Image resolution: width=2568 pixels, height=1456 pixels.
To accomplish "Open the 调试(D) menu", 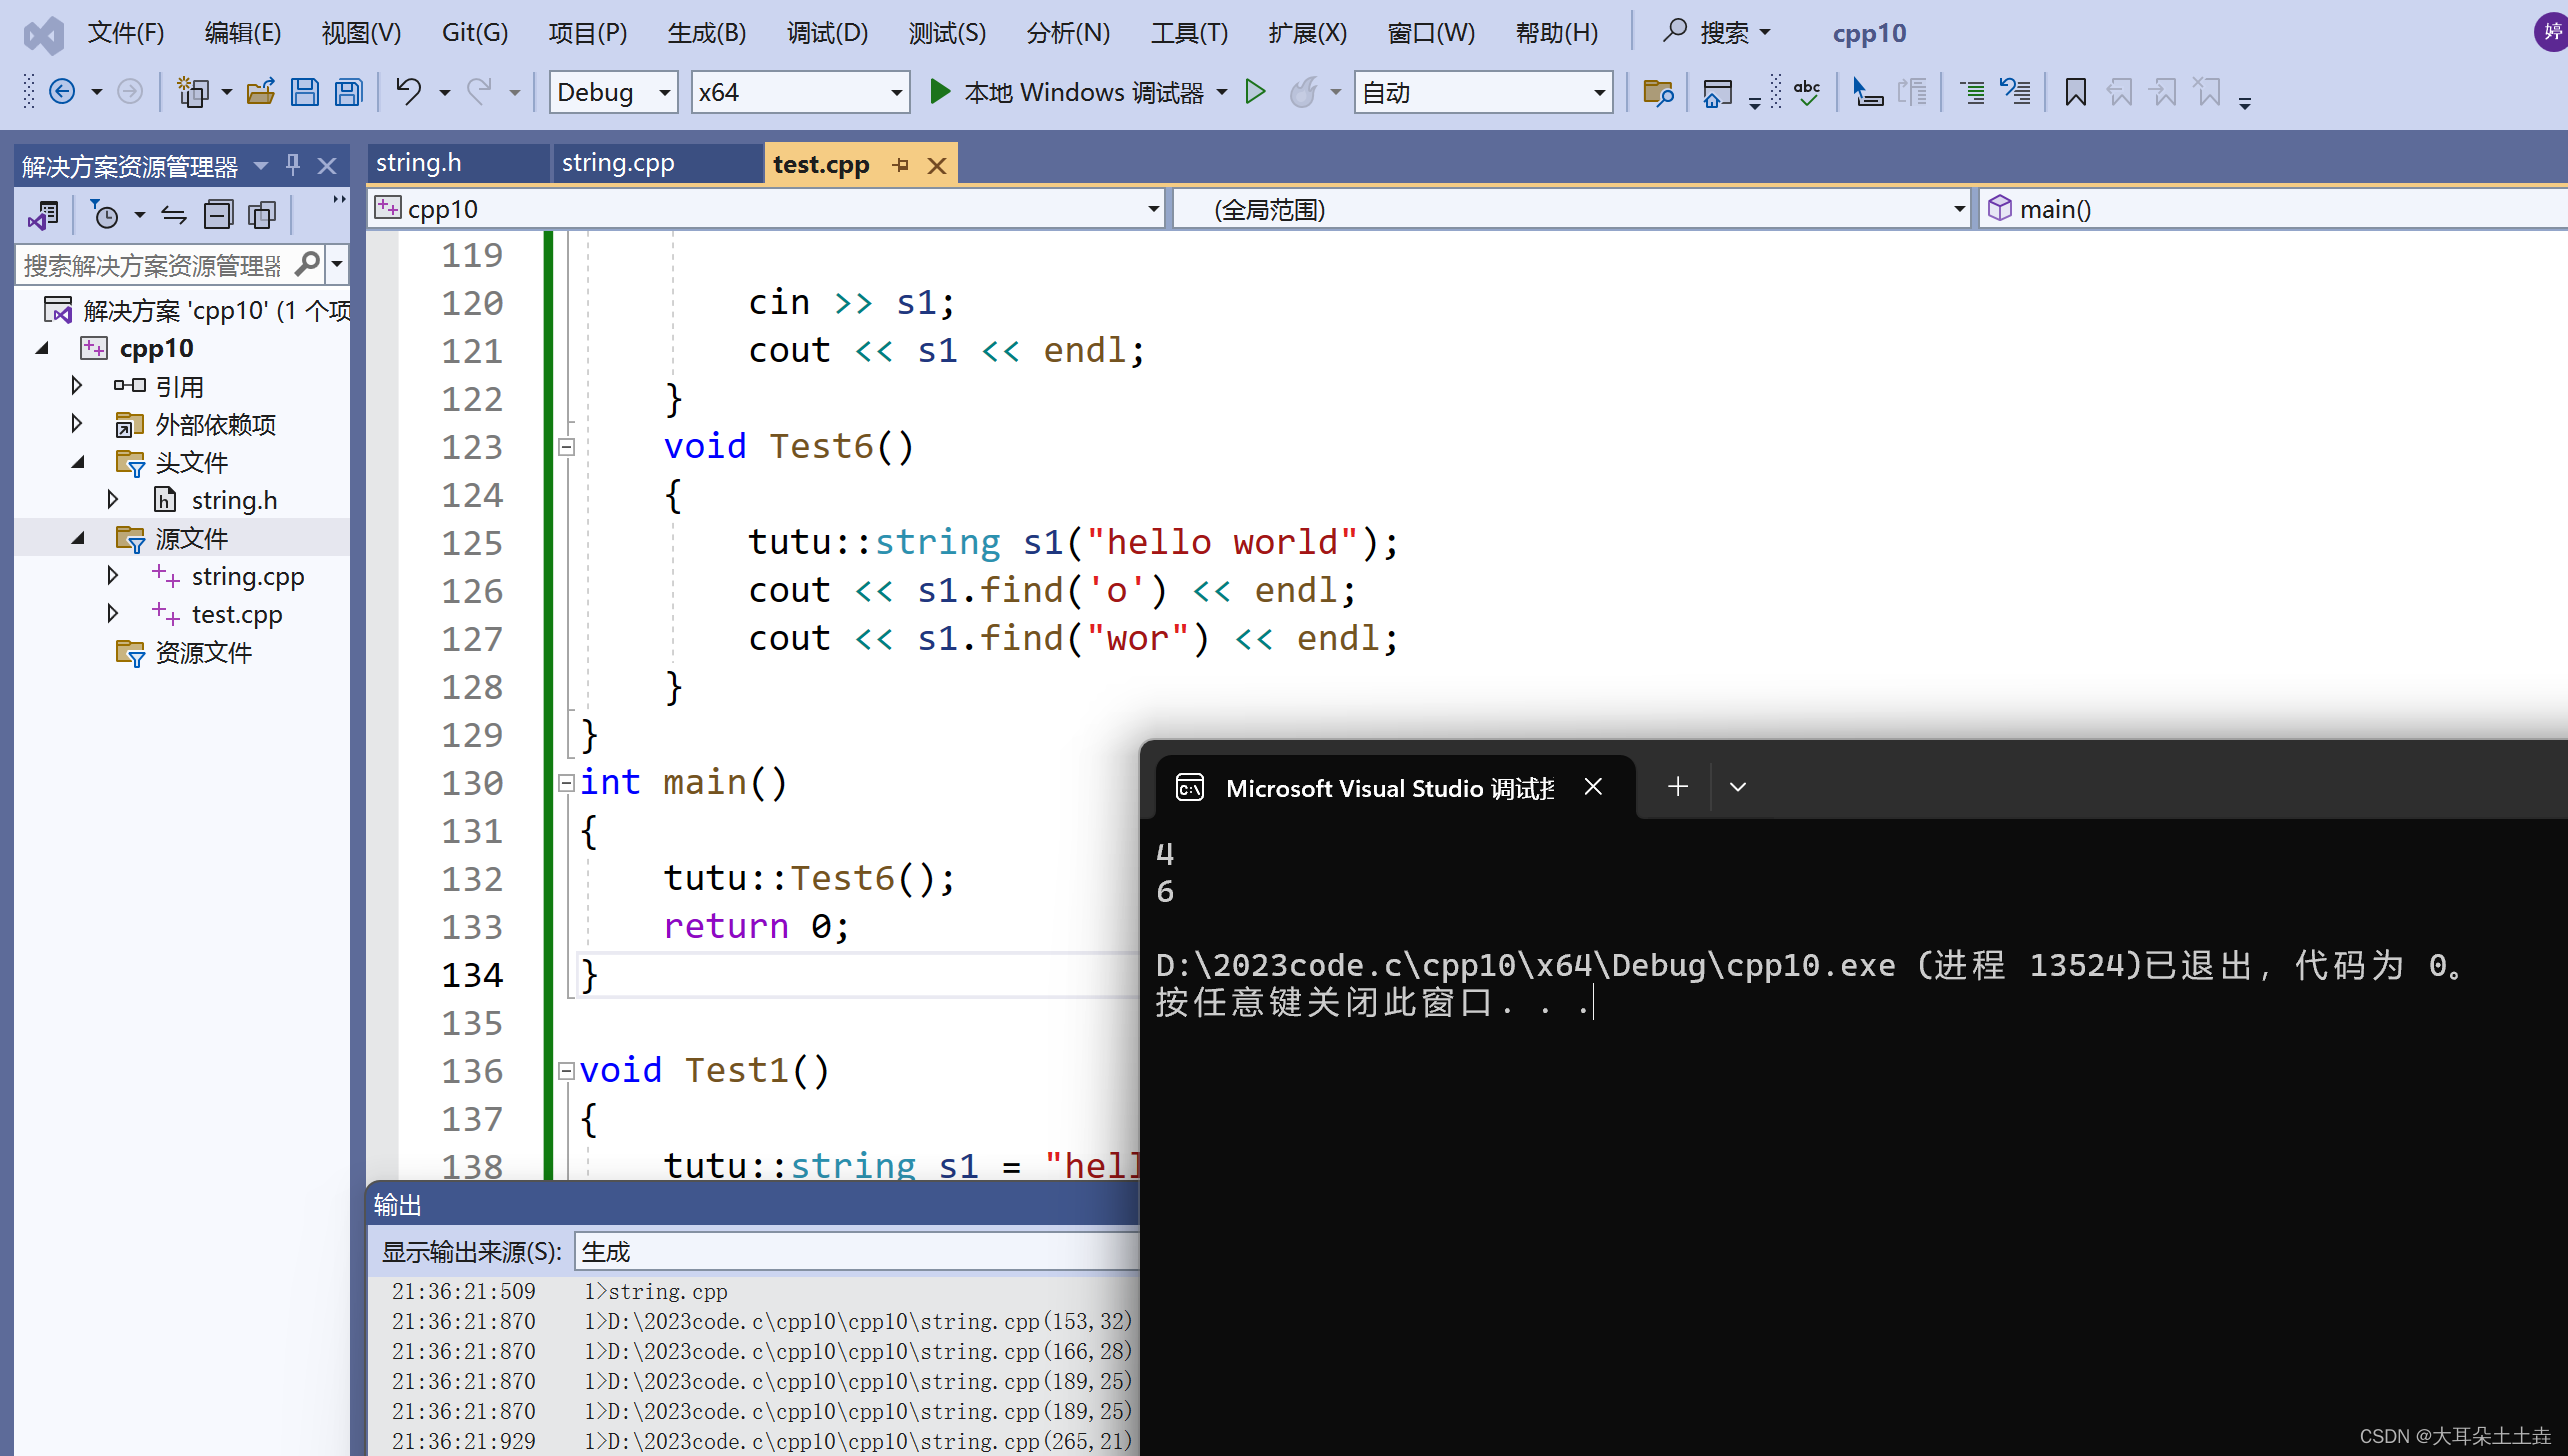I will coord(826,33).
